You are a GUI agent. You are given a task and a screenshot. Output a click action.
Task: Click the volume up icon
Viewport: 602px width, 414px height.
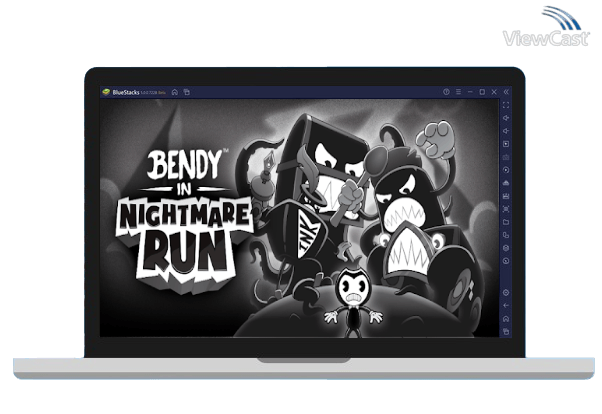[x=506, y=118]
